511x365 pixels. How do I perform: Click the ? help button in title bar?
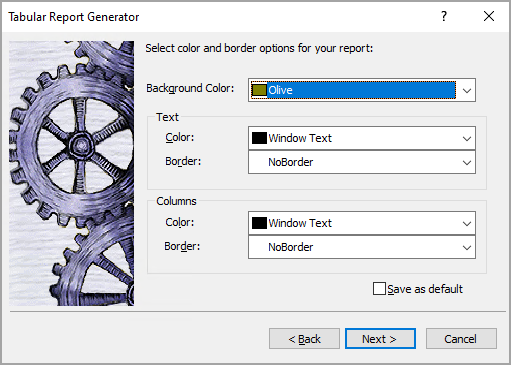pyautogui.click(x=444, y=16)
